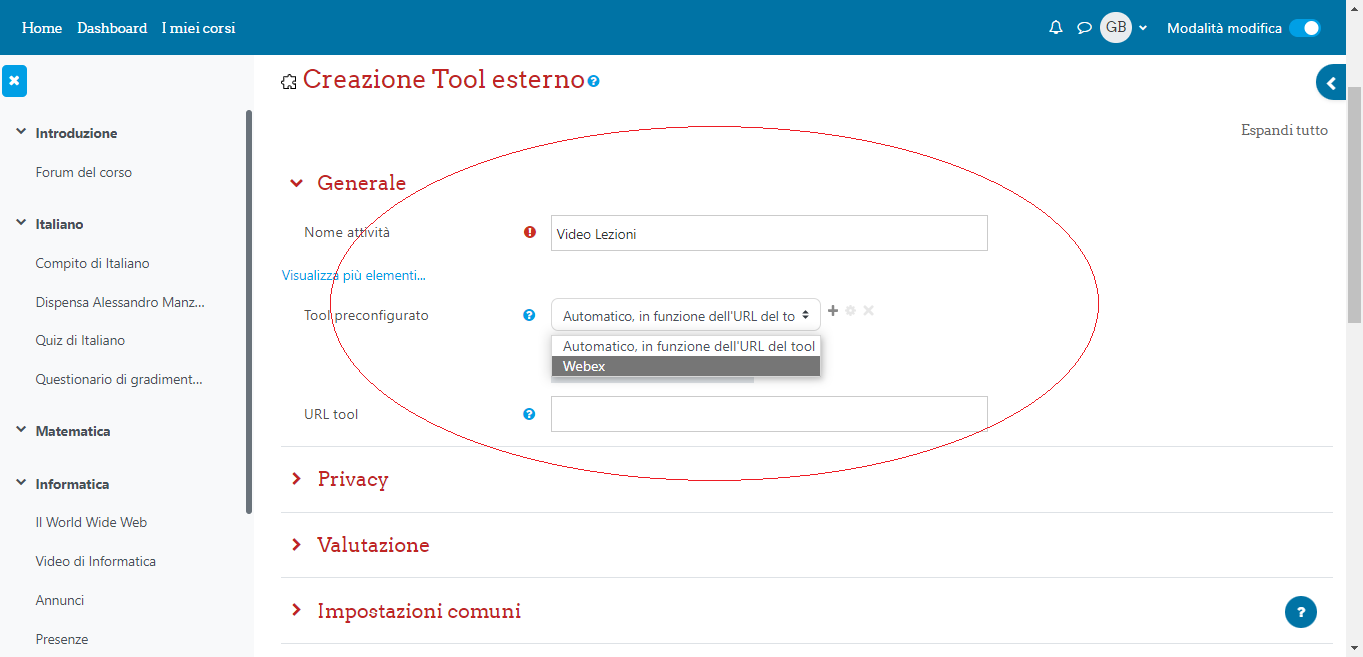Open Quiz di Italiano

click(x=80, y=340)
